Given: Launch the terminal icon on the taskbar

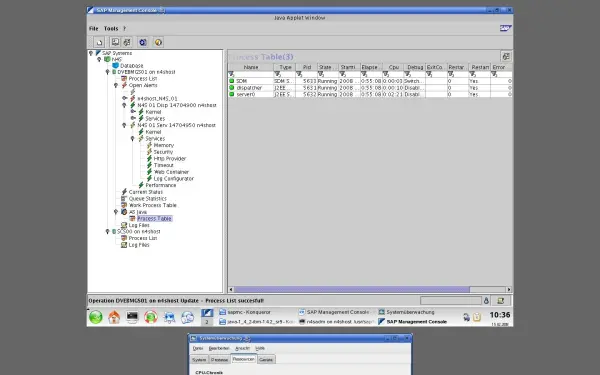Looking at the screenshot, I should coord(132,317).
